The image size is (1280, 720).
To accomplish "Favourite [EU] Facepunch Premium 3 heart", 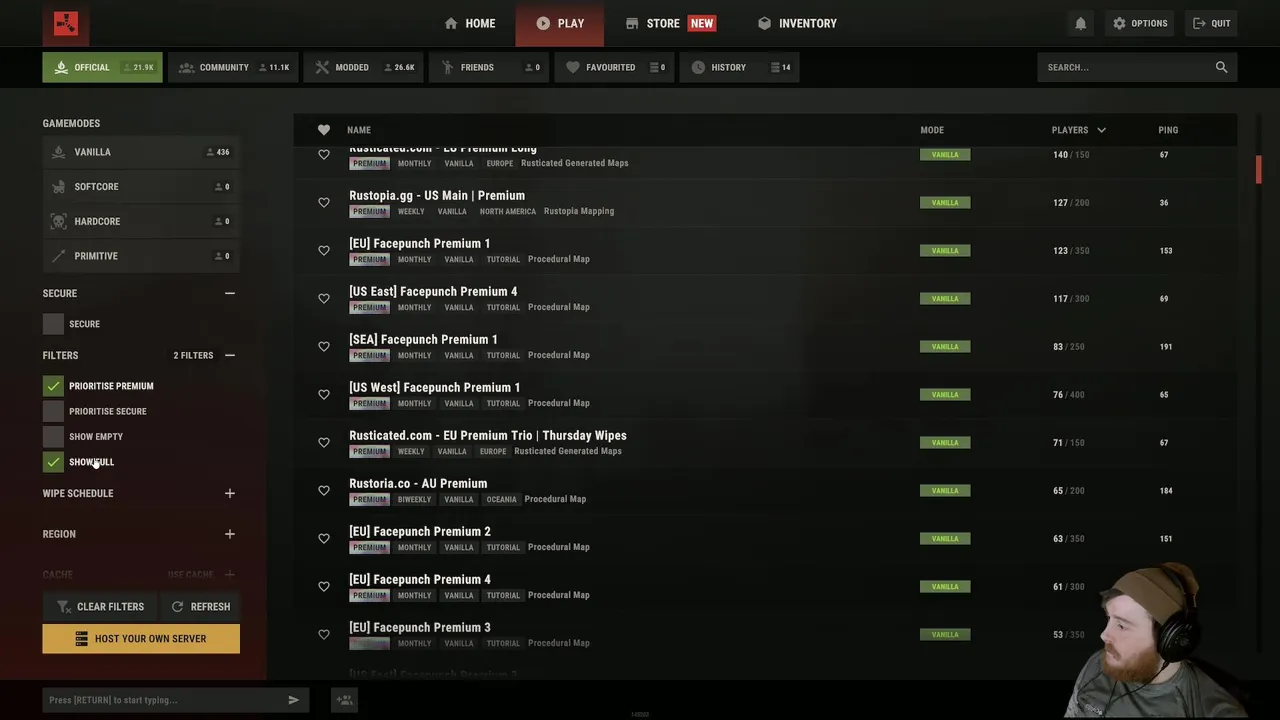I will (x=324, y=634).
